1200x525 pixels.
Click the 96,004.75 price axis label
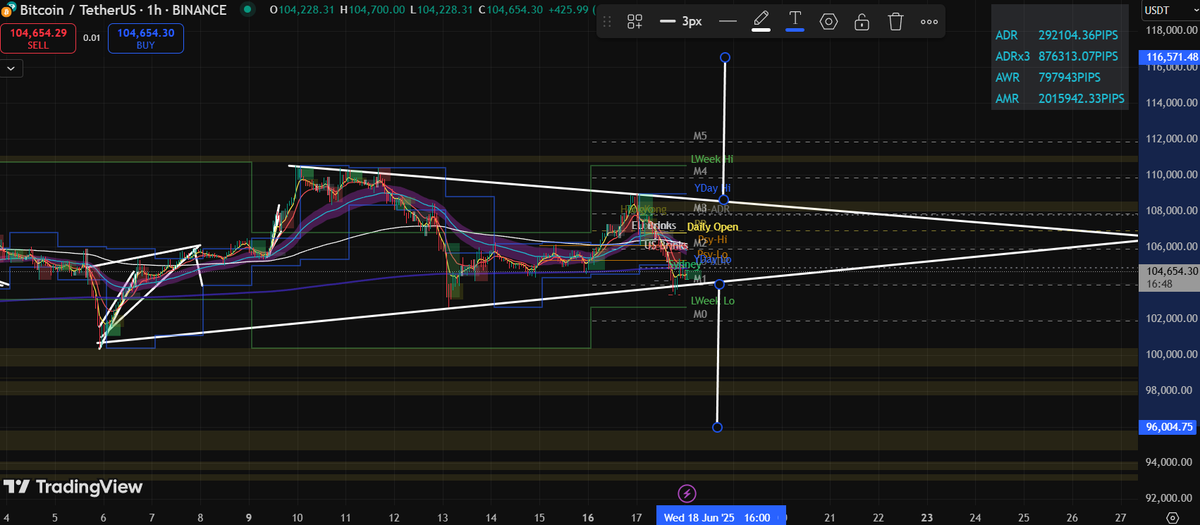point(1169,427)
